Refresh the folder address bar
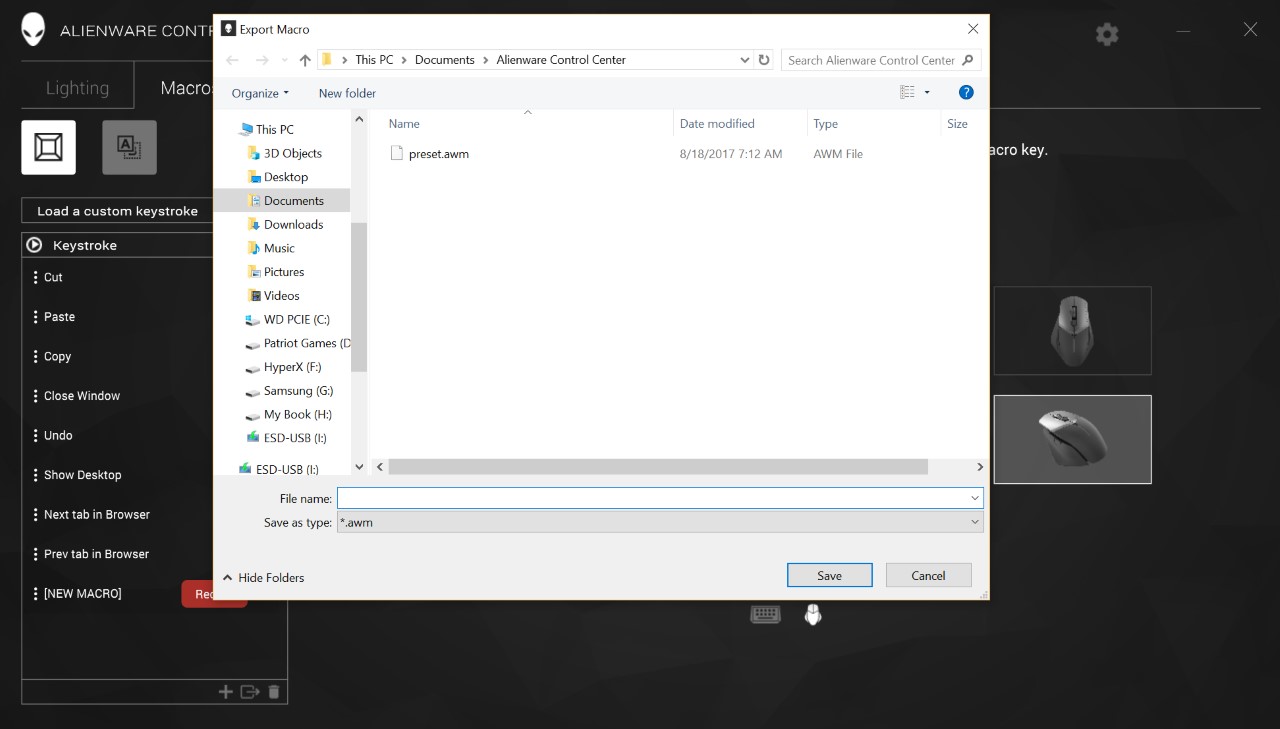The height and width of the screenshot is (729, 1280). (764, 60)
